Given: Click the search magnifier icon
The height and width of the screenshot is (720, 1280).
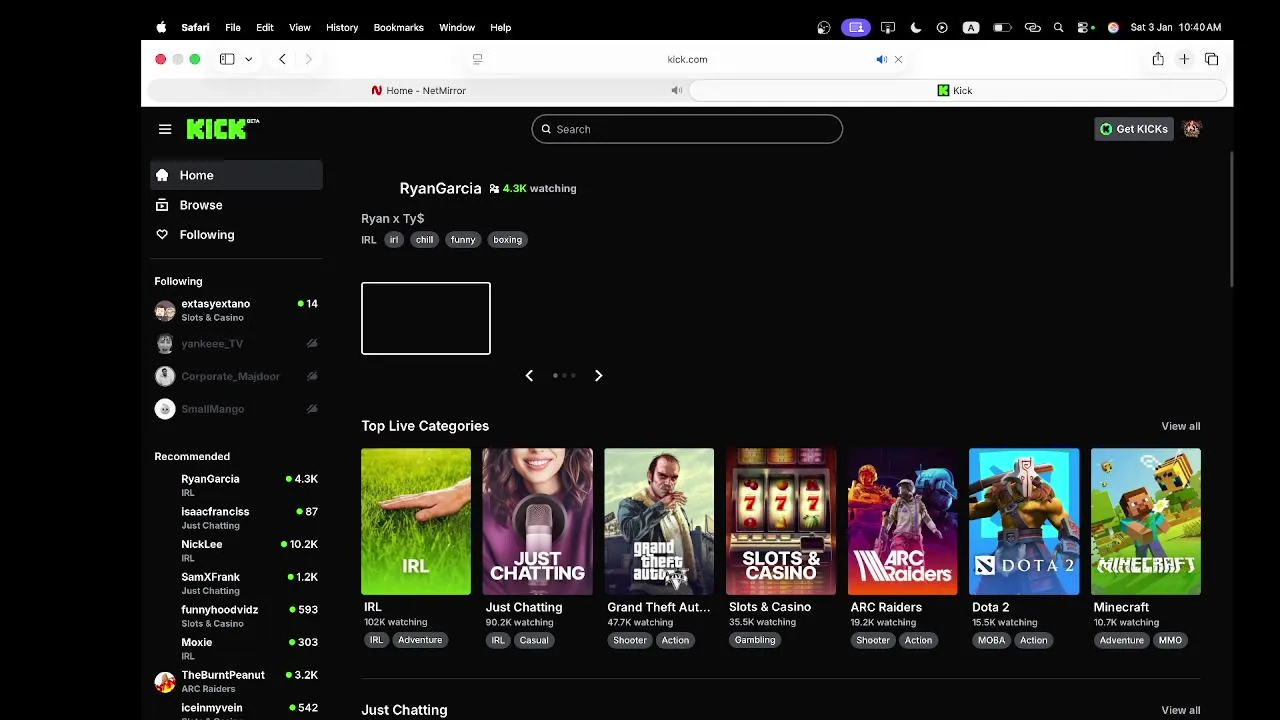Looking at the screenshot, I should 546,129.
